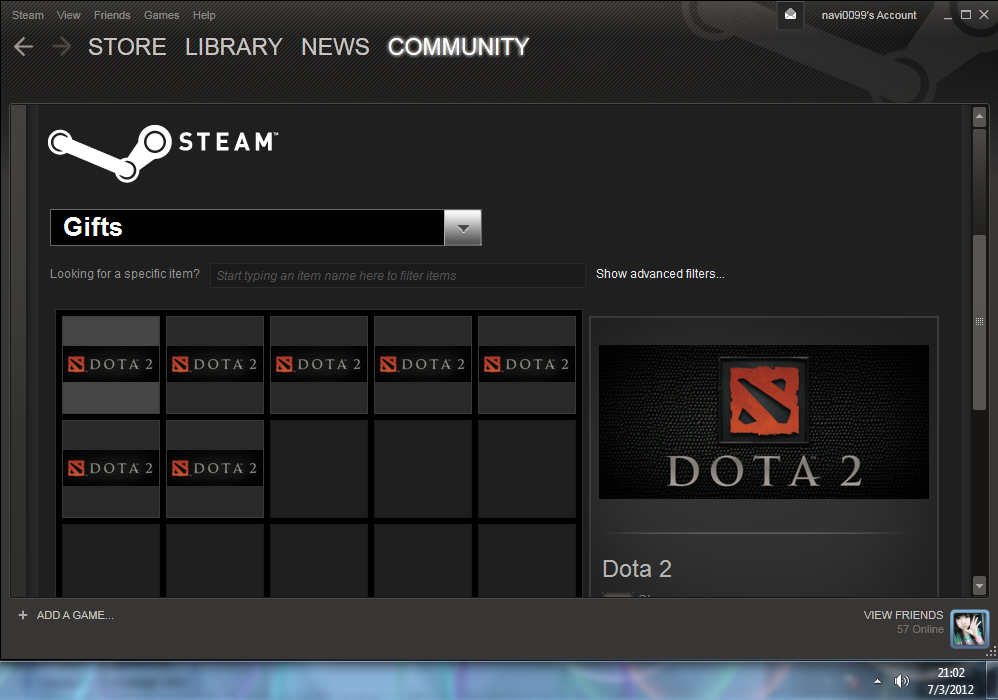Open the Steam menu
Image resolution: width=998 pixels, height=700 pixels.
pyautogui.click(x=28, y=15)
